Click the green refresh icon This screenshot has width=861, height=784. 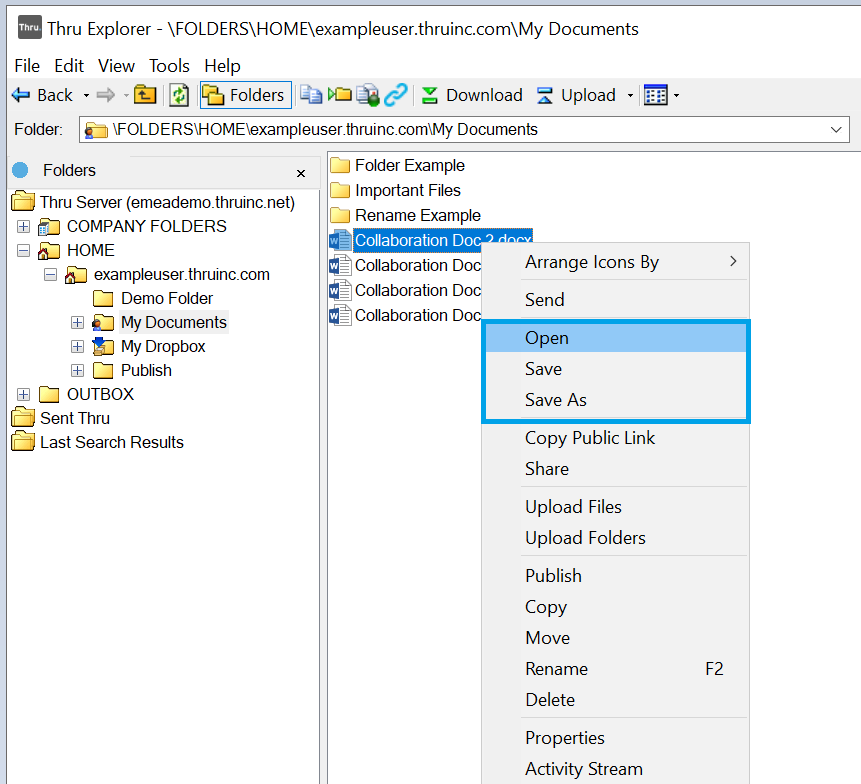[x=178, y=95]
